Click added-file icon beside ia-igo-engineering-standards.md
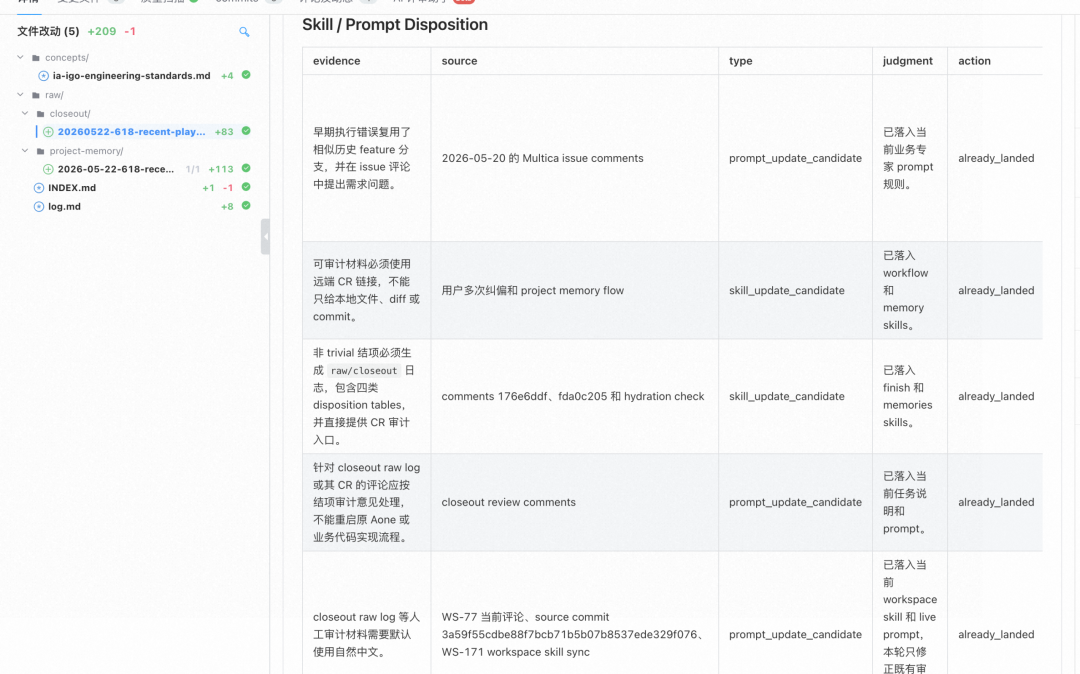The image size is (1080, 674). click(43, 76)
